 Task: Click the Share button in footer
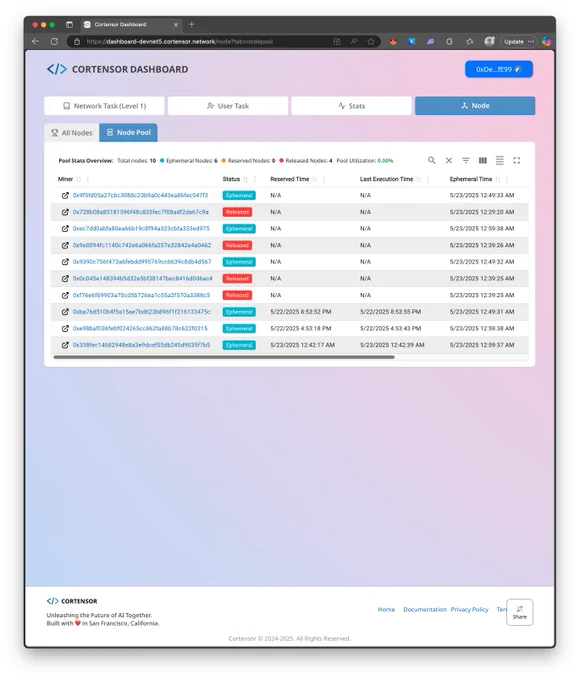520,612
